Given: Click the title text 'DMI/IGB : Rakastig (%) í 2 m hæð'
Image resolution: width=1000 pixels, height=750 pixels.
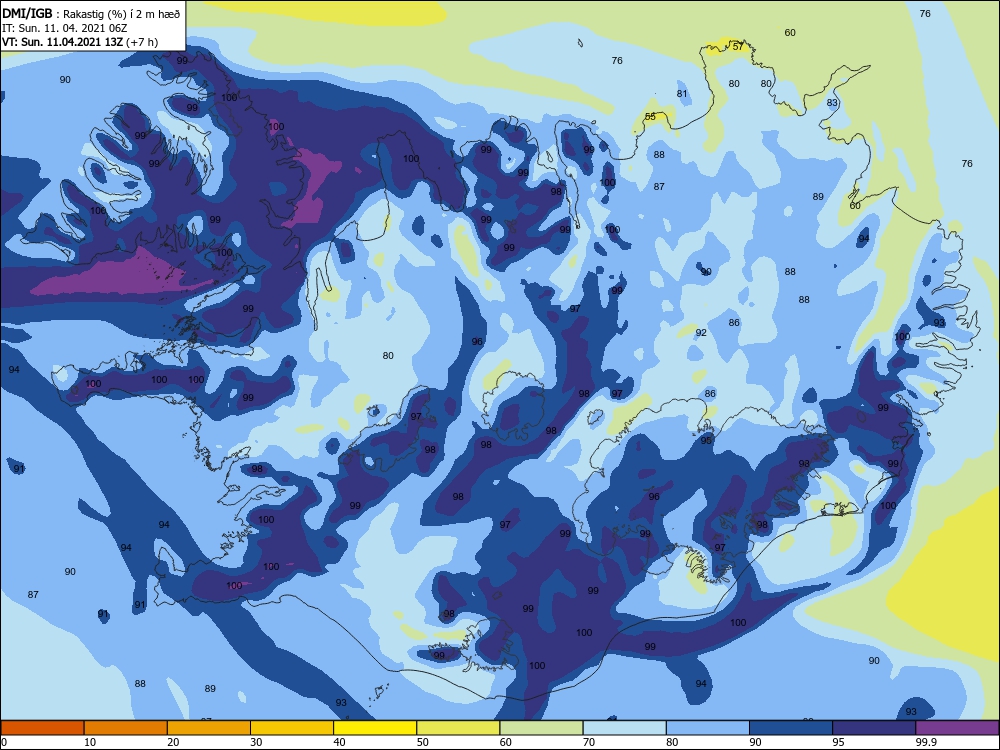Looking at the screenshot, I should pos(91,14).
